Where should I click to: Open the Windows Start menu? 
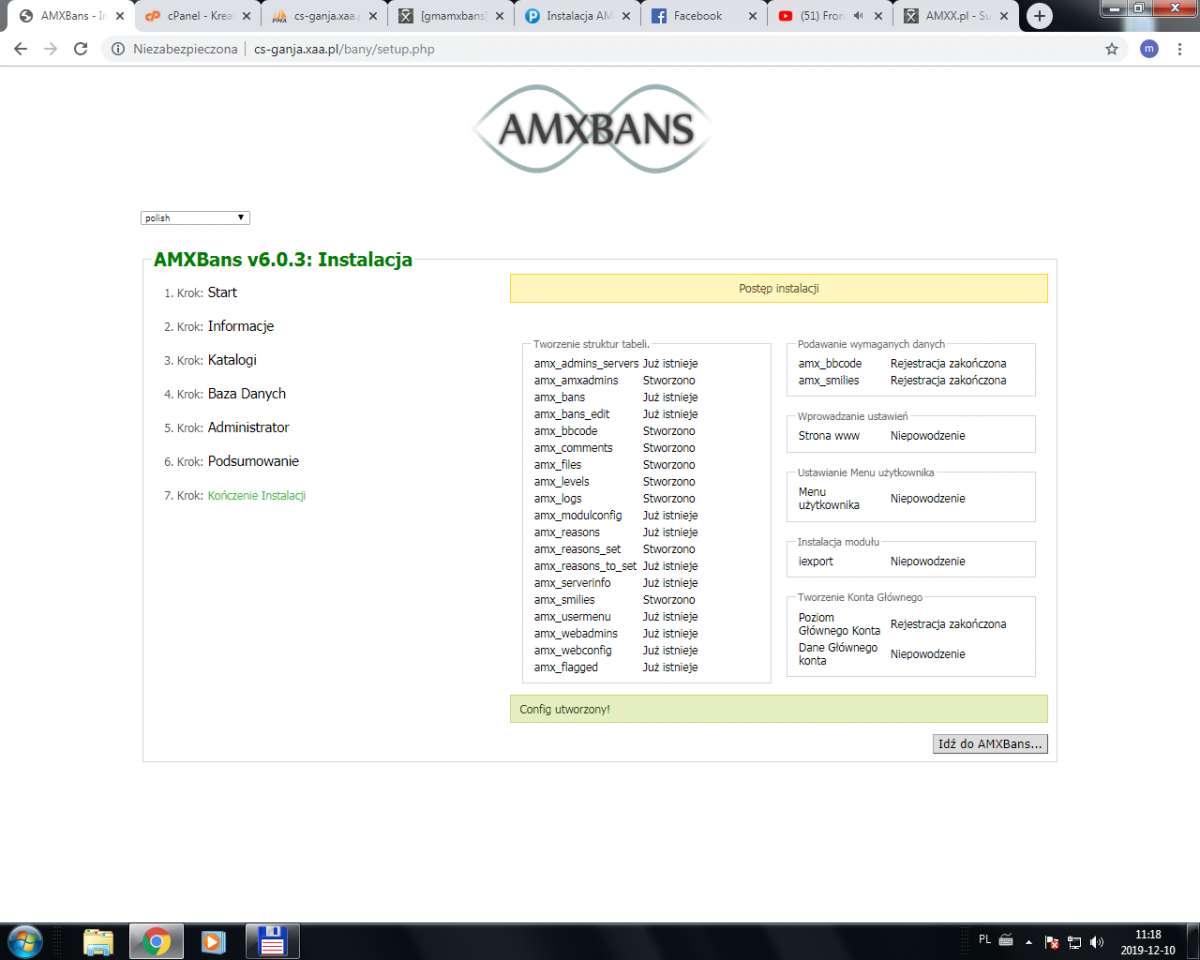pos(24,941)
